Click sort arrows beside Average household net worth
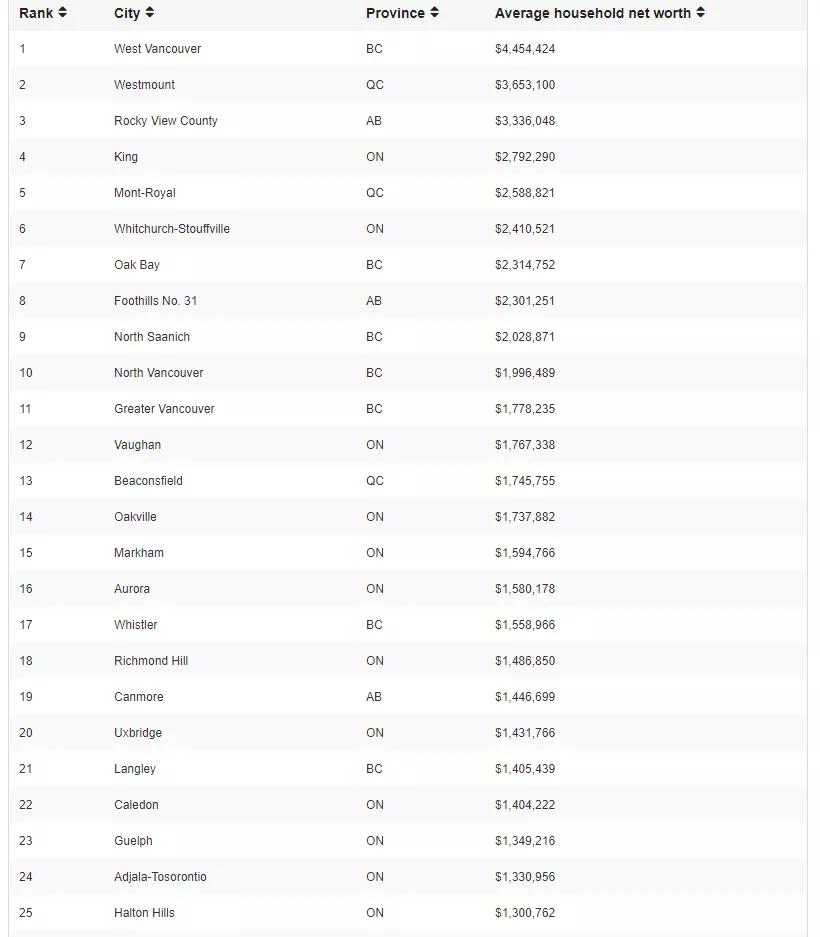The height and width of the screenshot is (937, 820). click(700, 13)
